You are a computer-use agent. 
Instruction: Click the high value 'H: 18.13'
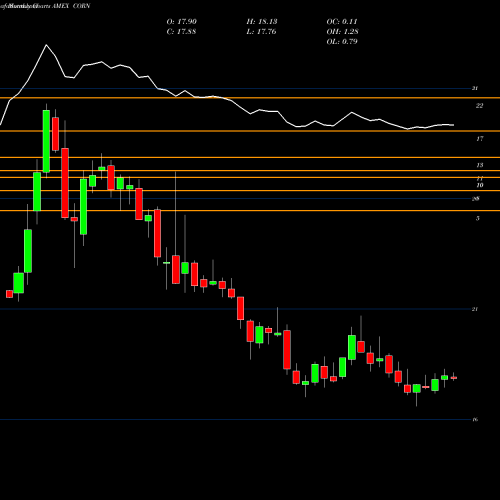click(262, 22)
